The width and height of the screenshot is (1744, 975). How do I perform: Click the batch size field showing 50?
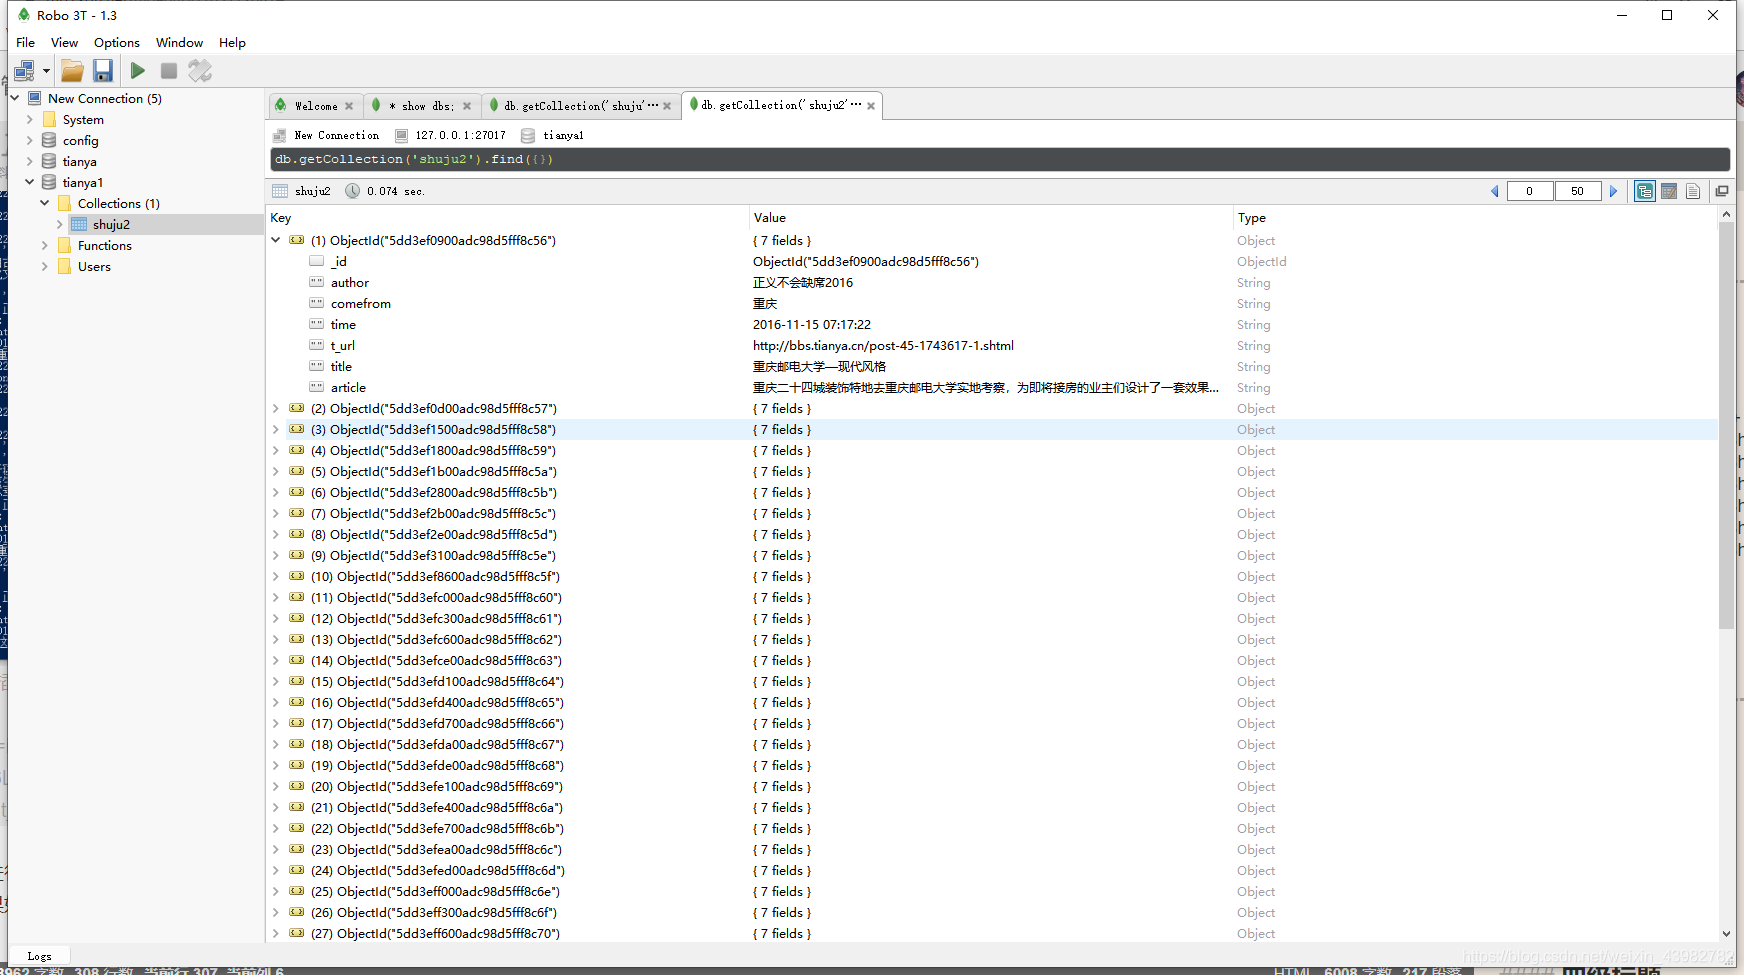coord(1578,191)
